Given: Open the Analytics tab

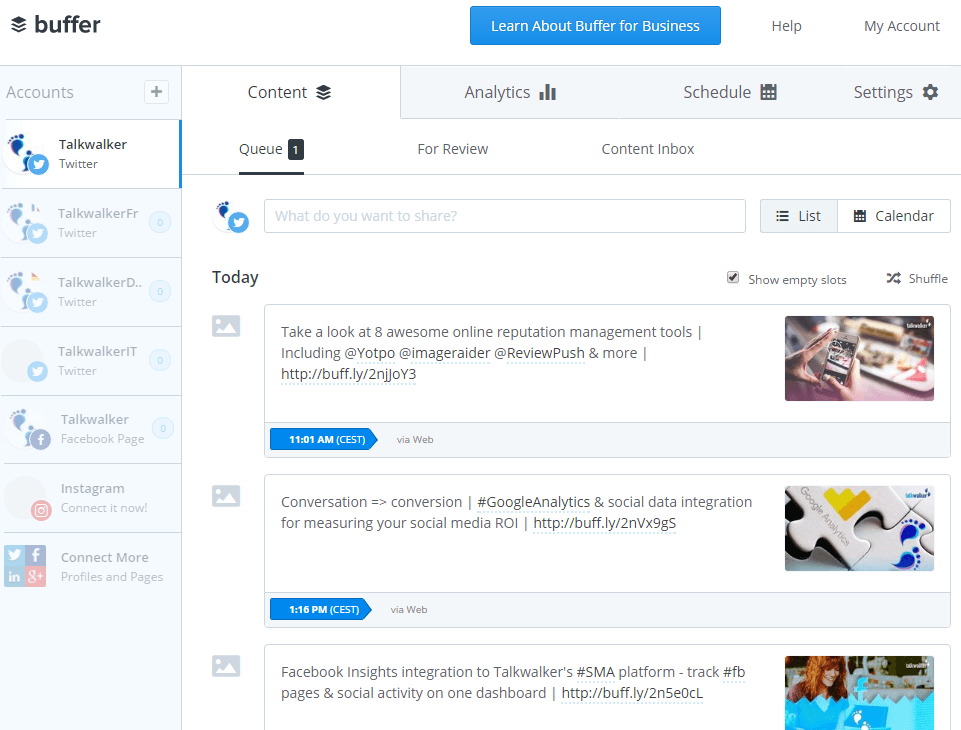Looking at the screenshot, I should pos(509,92).
